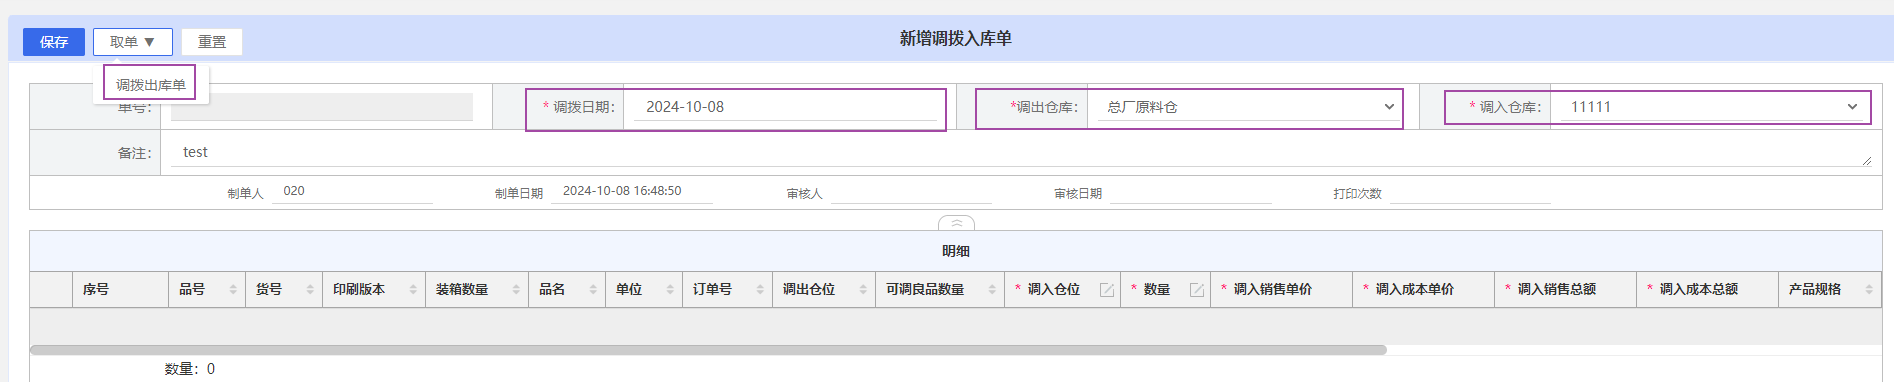Select 调拨出库单 from the dropdown menu
1894x382 pixels.
[151, 85]
